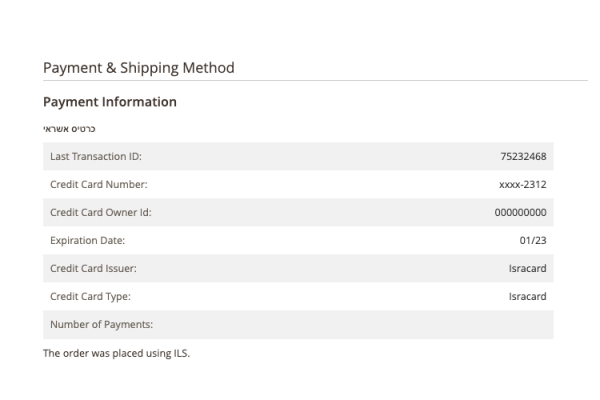Select Isracard in the Credit Card Issuer row

(x=527, y=268)
